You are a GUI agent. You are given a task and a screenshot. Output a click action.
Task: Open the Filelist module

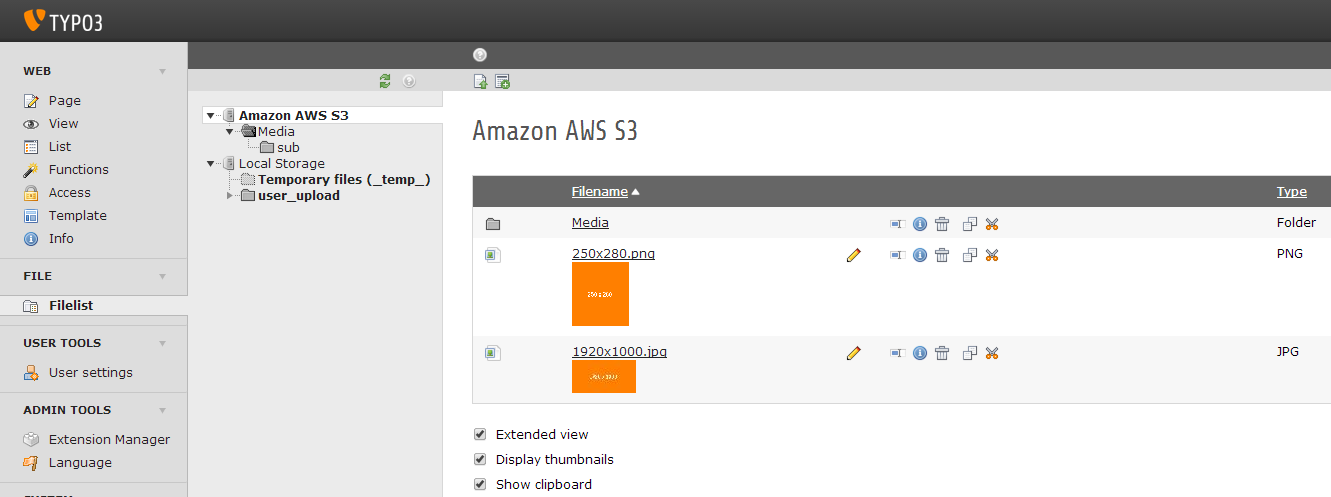[x=71, y=306]
